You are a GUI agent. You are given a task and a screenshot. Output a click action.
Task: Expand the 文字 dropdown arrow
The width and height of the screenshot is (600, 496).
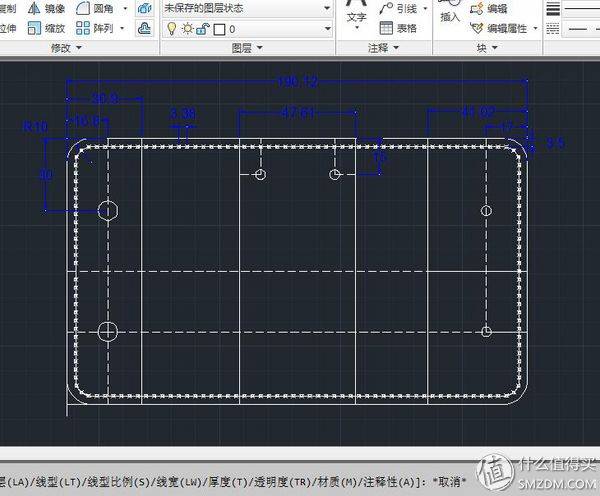[357, 28]
